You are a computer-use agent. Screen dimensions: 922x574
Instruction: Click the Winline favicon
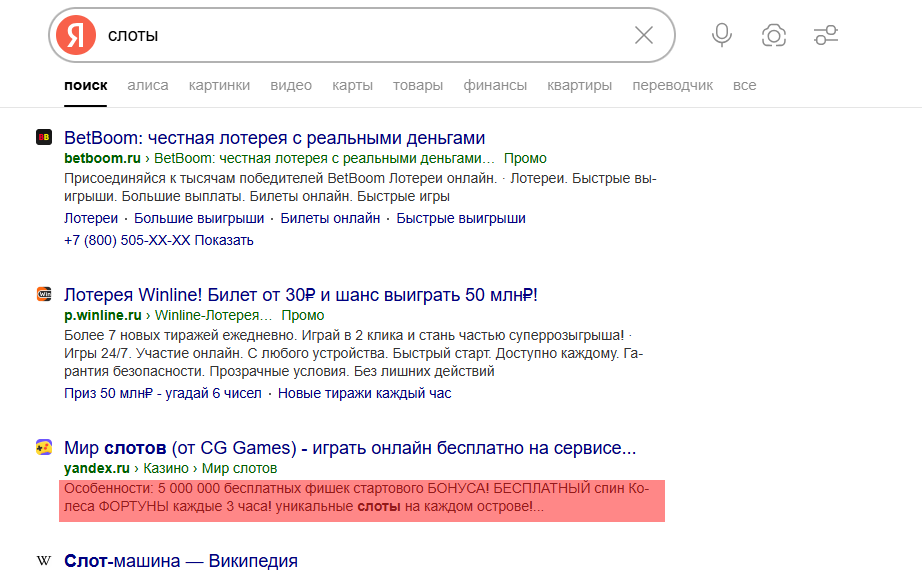coord(44,294)
